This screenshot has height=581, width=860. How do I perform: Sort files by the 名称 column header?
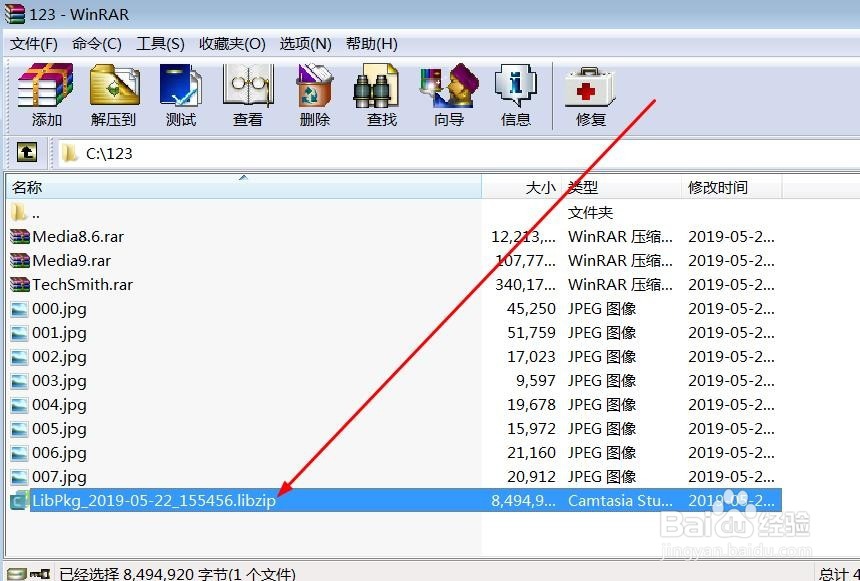pos(28,187)
